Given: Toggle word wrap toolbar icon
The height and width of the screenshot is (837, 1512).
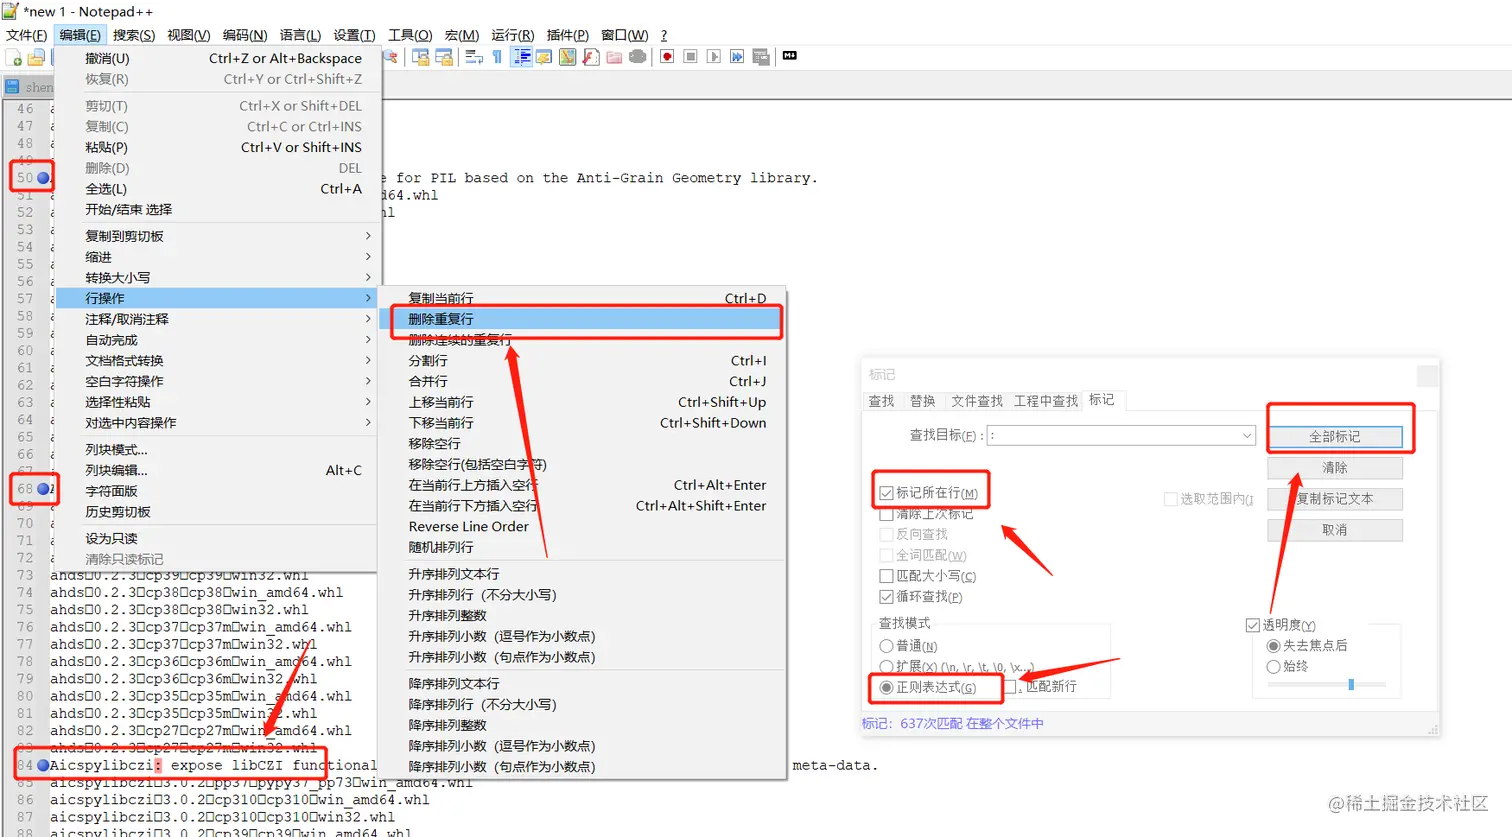Looking at the screenshot, I should (474, 57).
